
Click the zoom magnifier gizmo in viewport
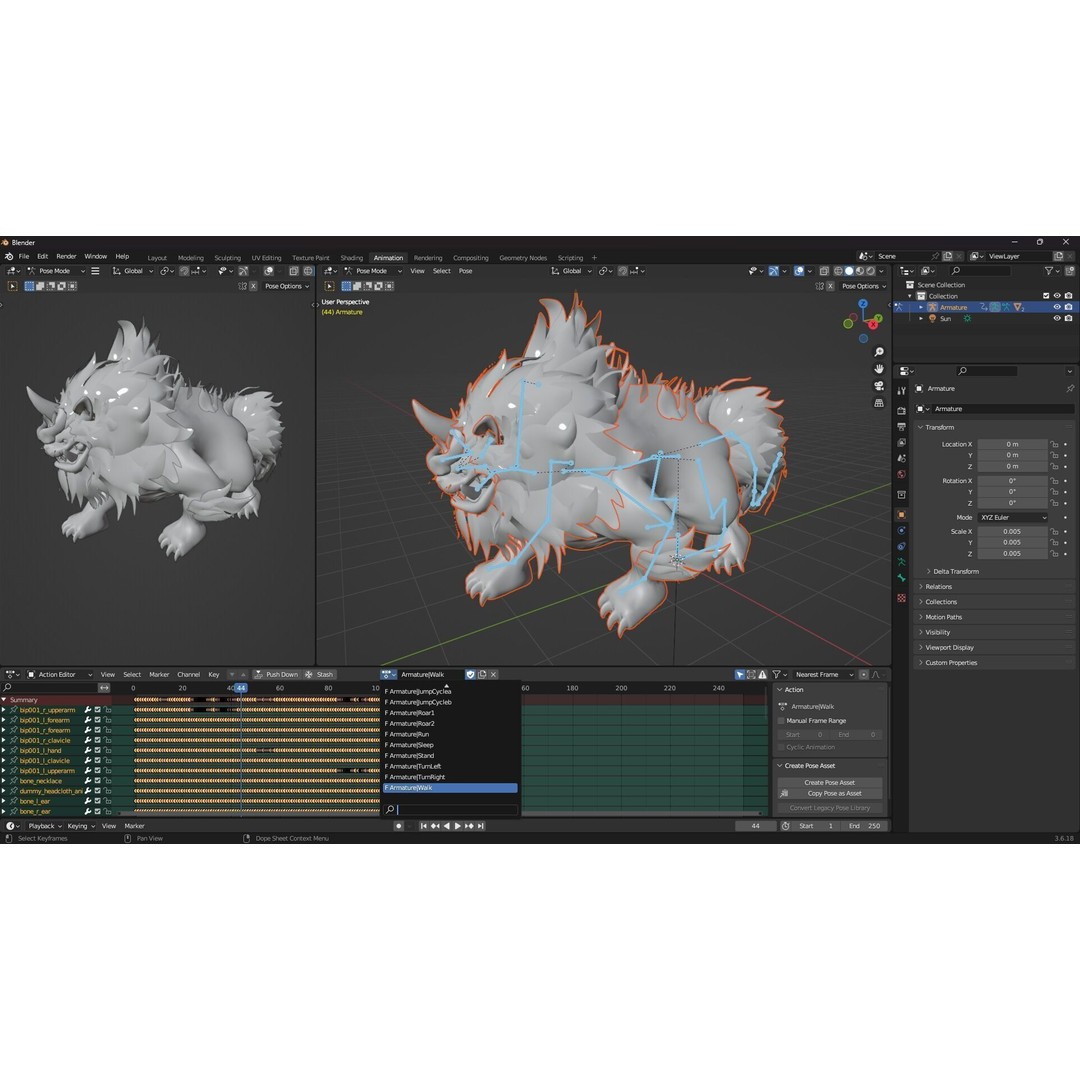pyautogui.click(x=879, y=352)
